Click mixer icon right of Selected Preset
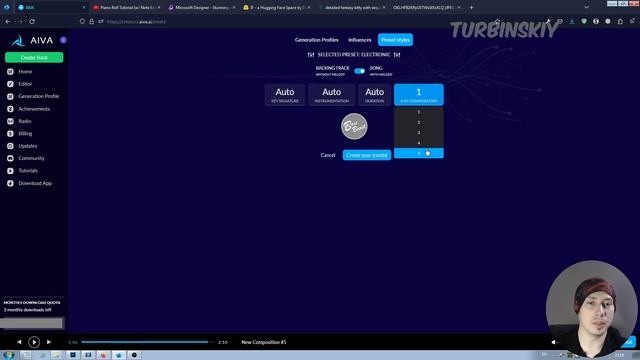 pos(397,55)
